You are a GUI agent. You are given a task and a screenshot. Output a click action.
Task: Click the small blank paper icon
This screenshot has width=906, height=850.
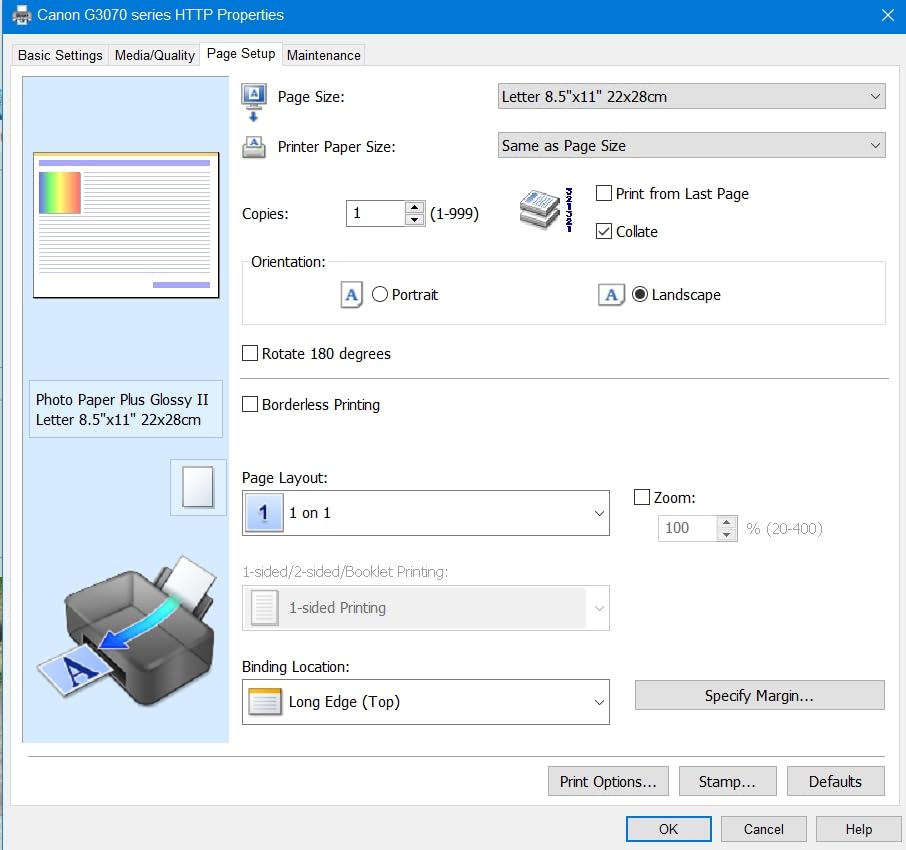[198, 487]
